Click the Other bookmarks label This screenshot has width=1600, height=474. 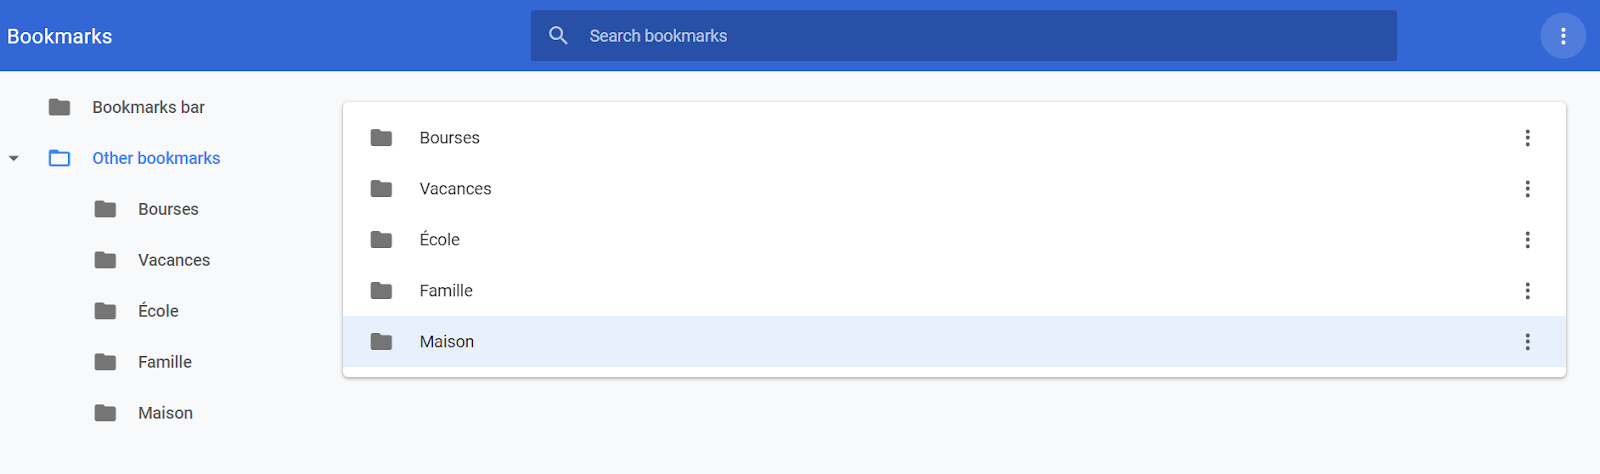pos(156,158)
